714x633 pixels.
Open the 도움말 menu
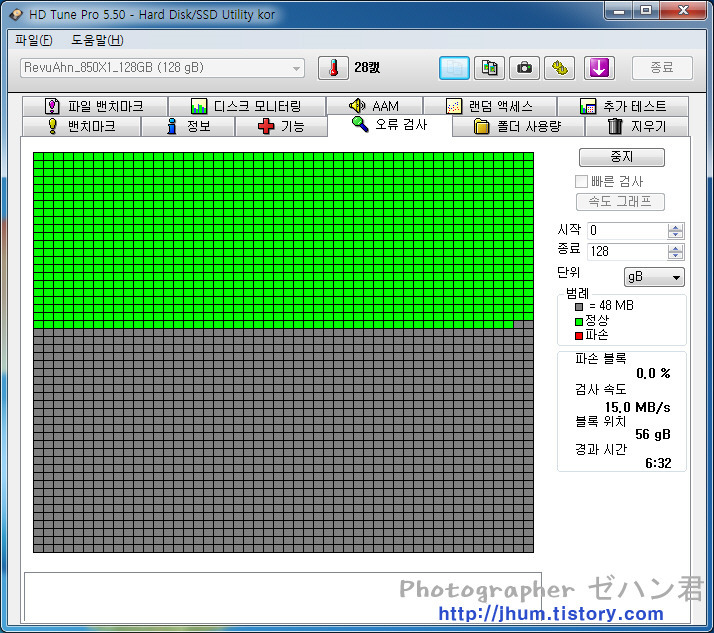97,40
